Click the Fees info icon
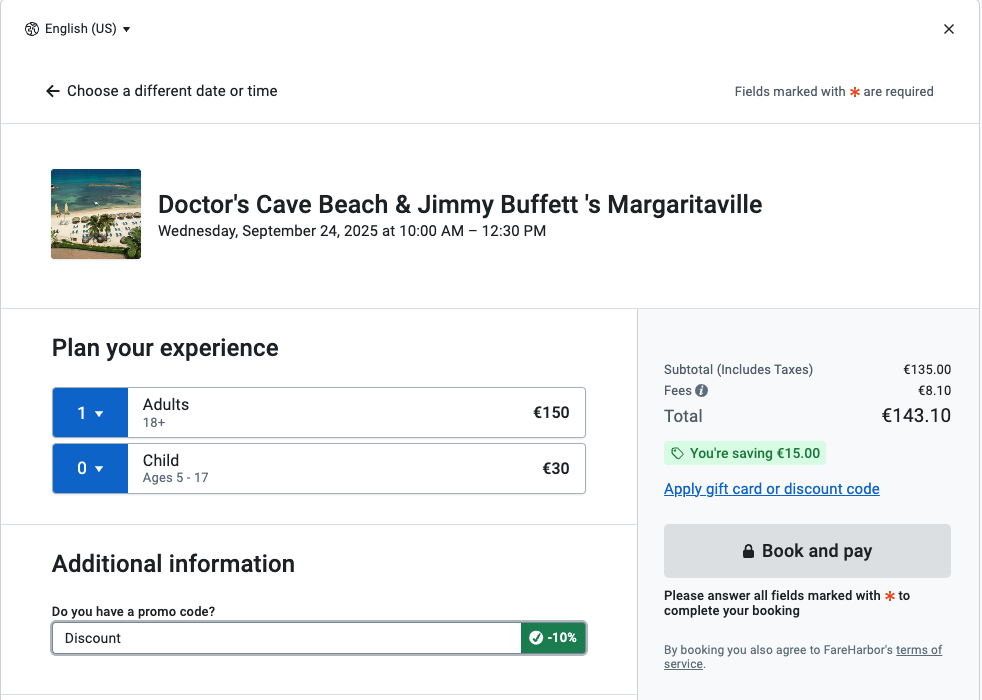Image resolution: width=982 pixels, height=700 pixels. 702,391
